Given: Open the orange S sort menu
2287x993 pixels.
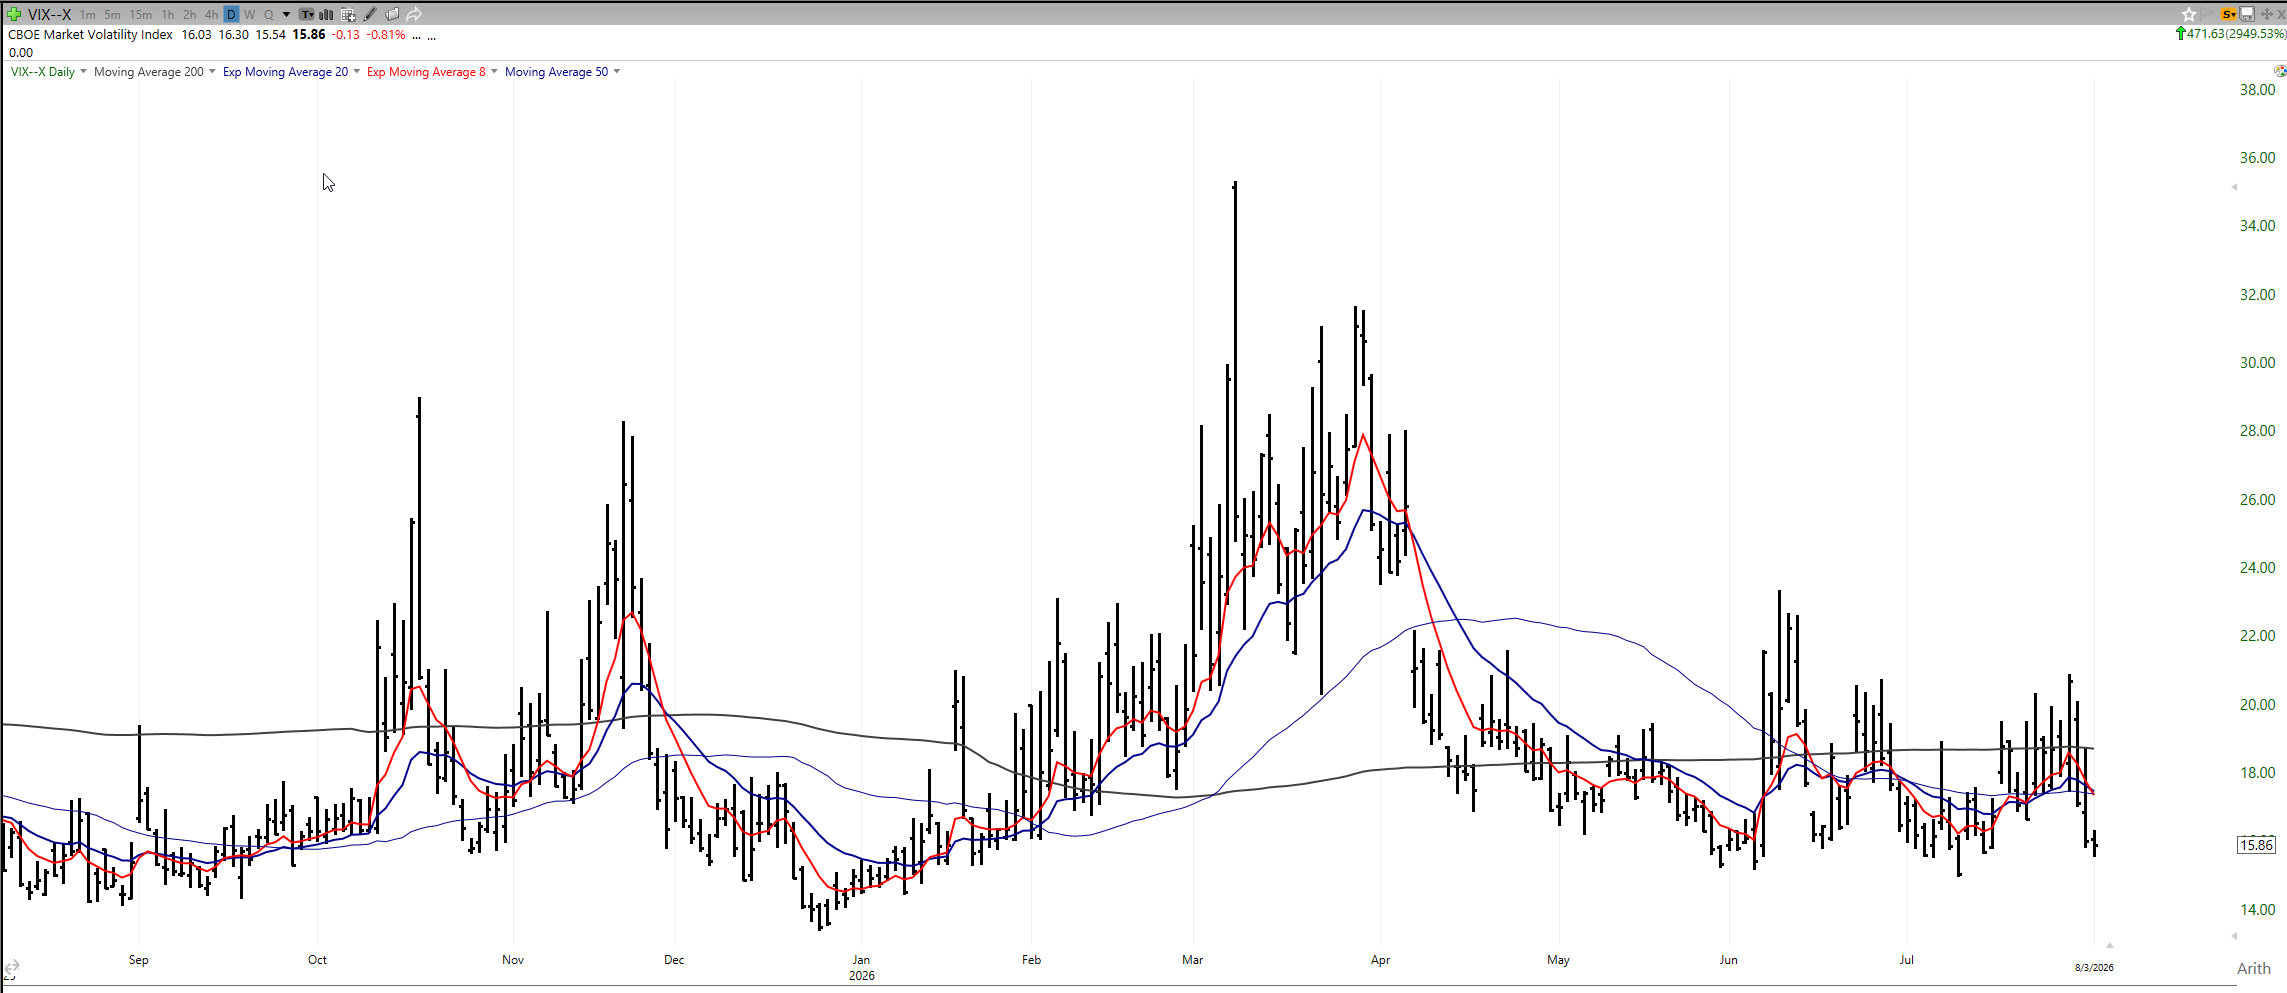Looking at the screenshot, I should tap(2229, 14).
